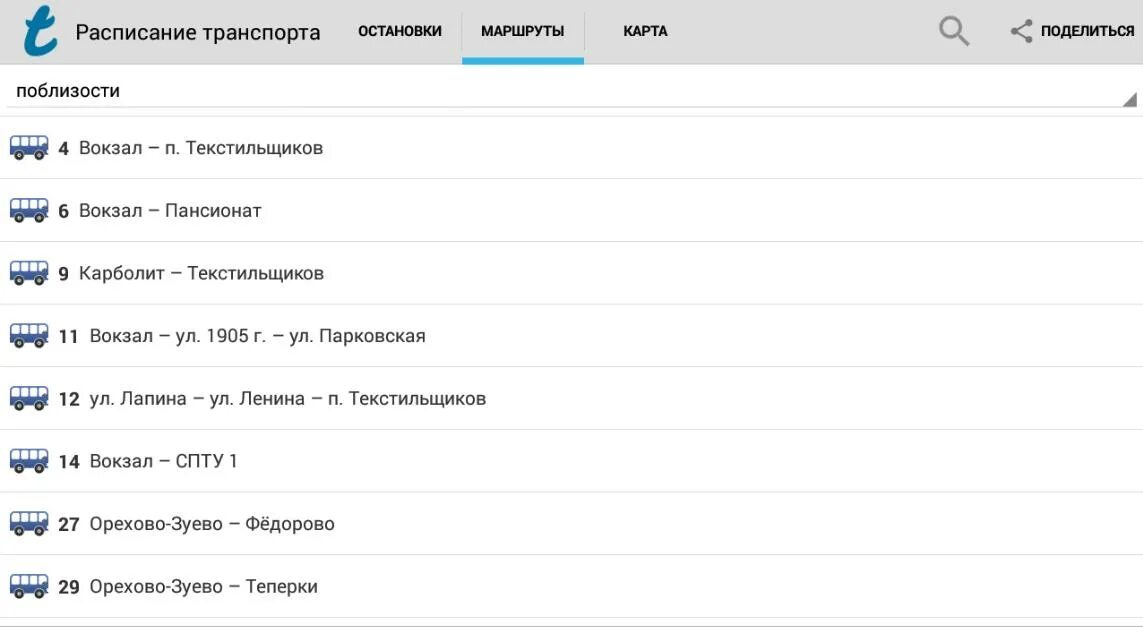Open route 12 ул. Лапина – п. Текстильщиков
Viewport: 1143px width, 627px height.
pos(572,399)
